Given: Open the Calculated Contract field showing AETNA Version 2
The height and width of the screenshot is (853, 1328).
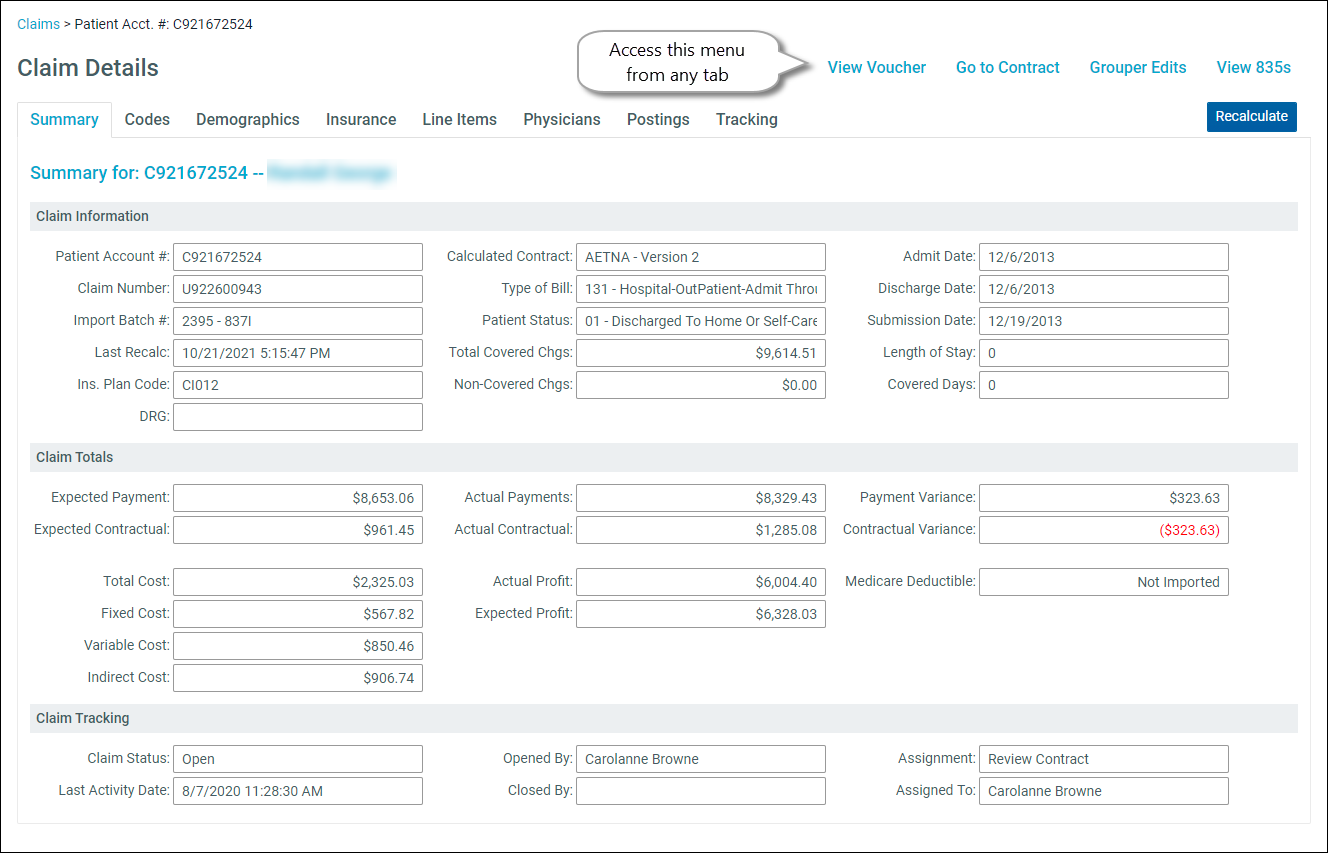Looking at the screenshot, I should click(700, 257).
